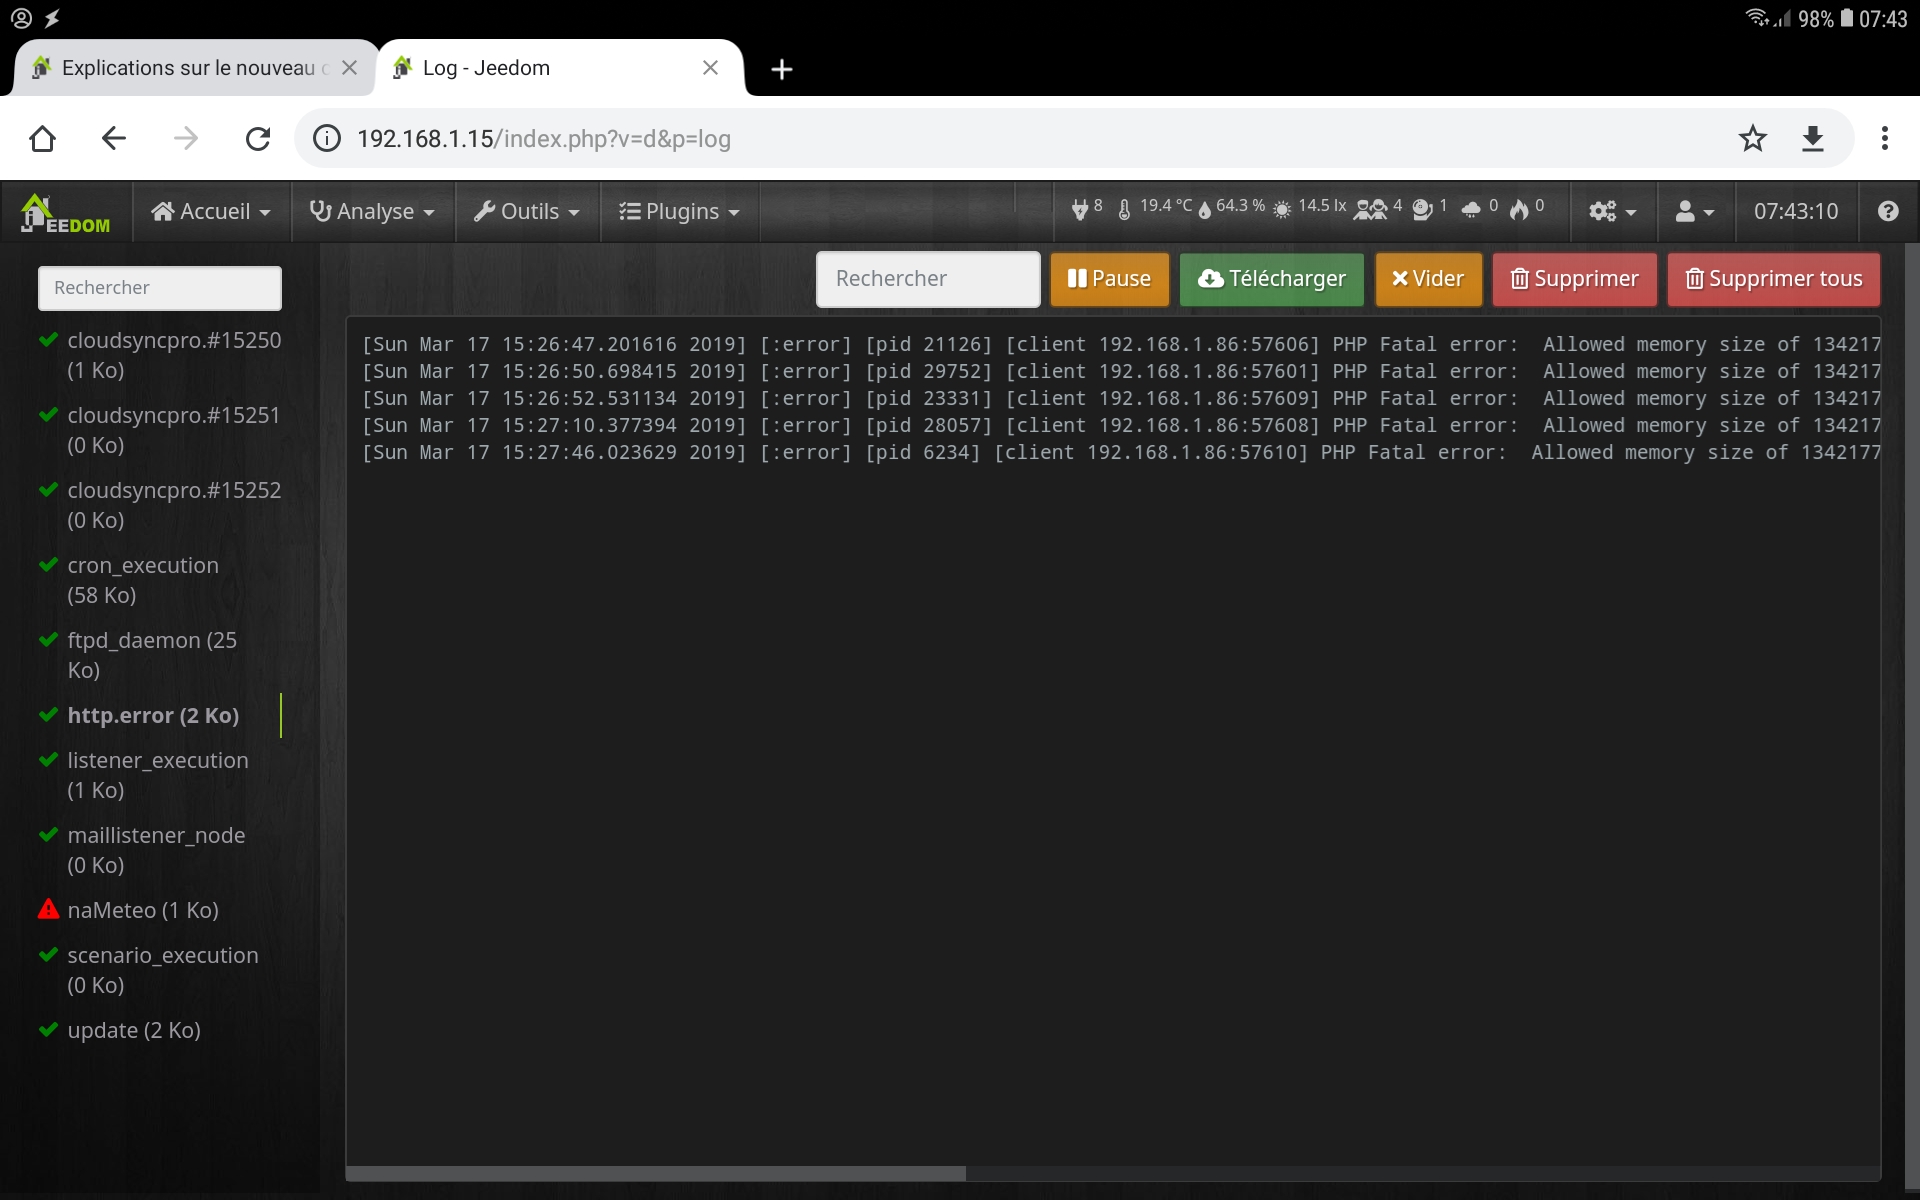Open the Plugins dropdown menu
Screen dimensions: 1920x1200
pyautogui.click(x=680, y=212)
